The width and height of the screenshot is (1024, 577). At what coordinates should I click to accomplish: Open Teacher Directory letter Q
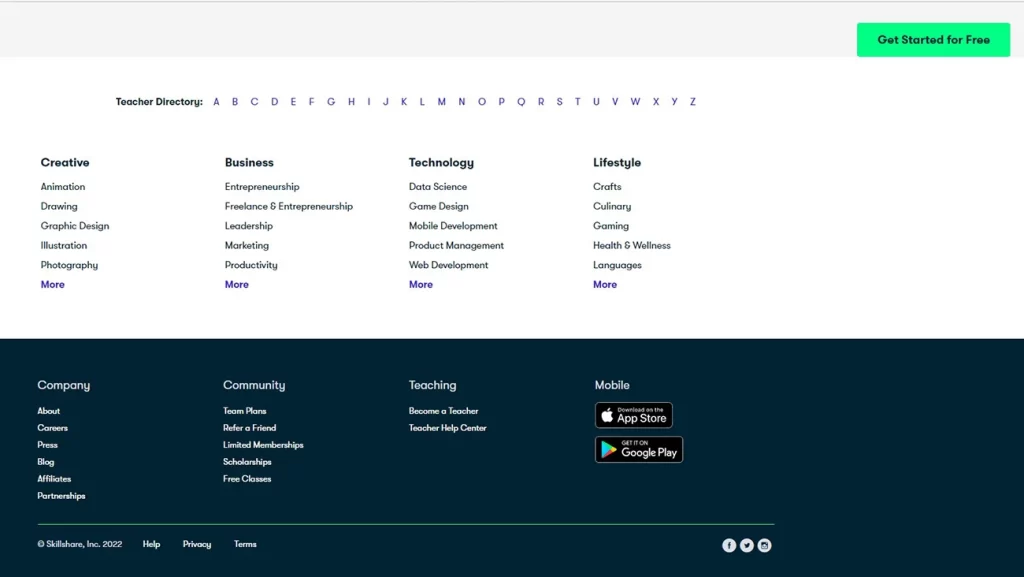point(521,102)
